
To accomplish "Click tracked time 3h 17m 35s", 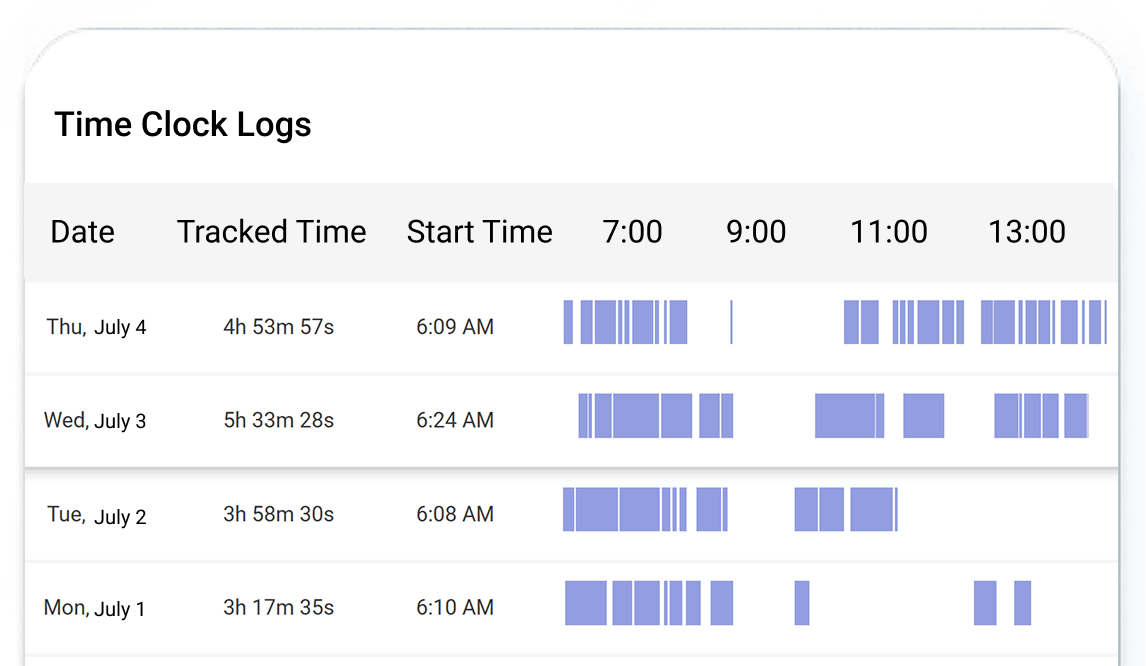I will (278, 608).
